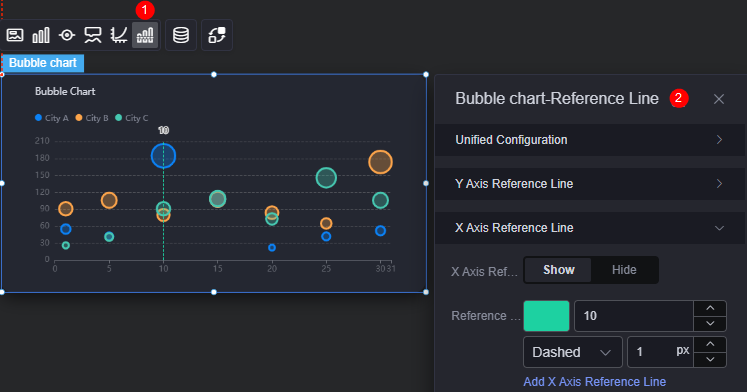
Task: Open the database data settings icon
Action: (181, 35)
